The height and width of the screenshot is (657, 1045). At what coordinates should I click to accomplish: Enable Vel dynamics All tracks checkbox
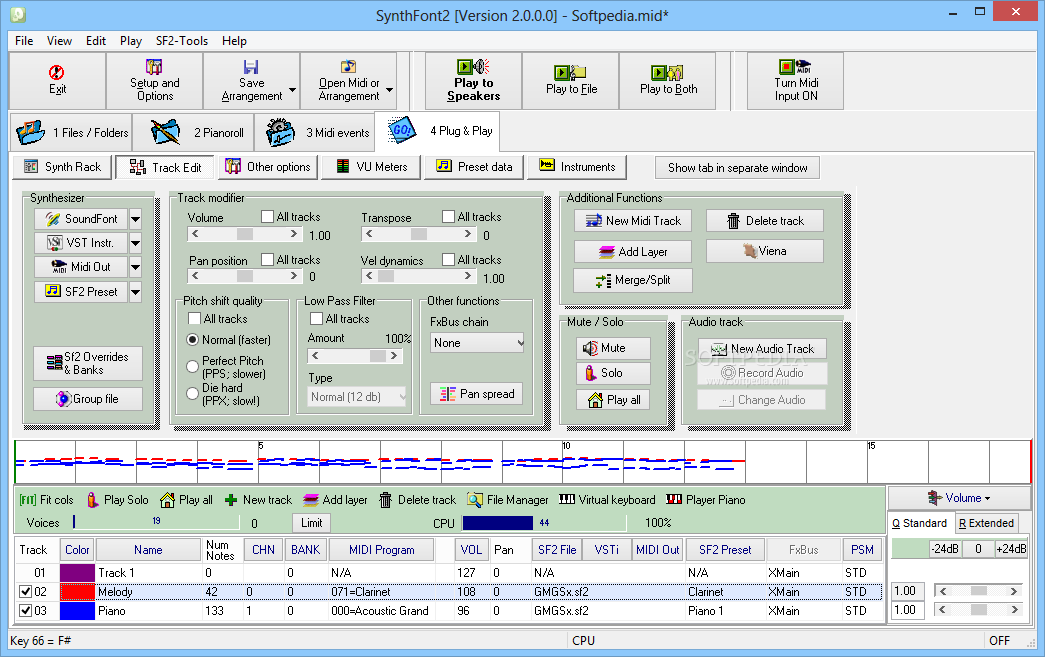449,259
